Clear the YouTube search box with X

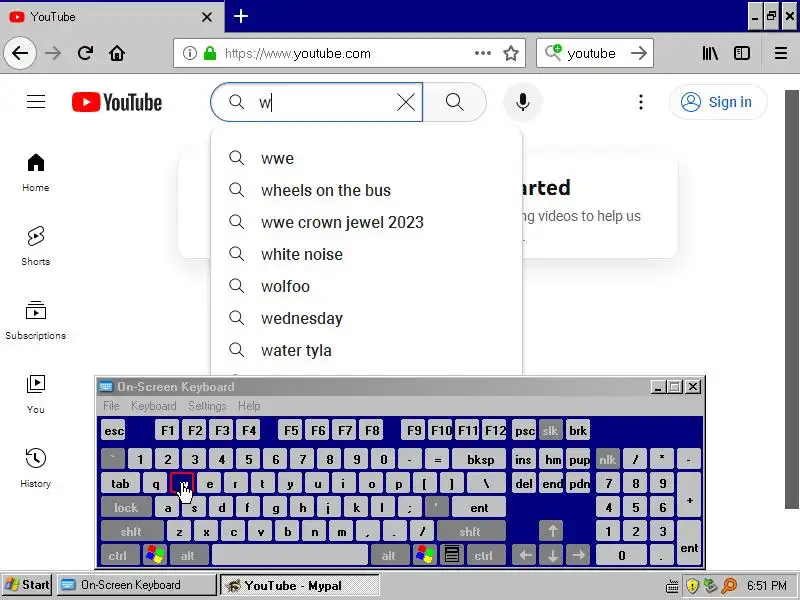click(x=406, y=103)
